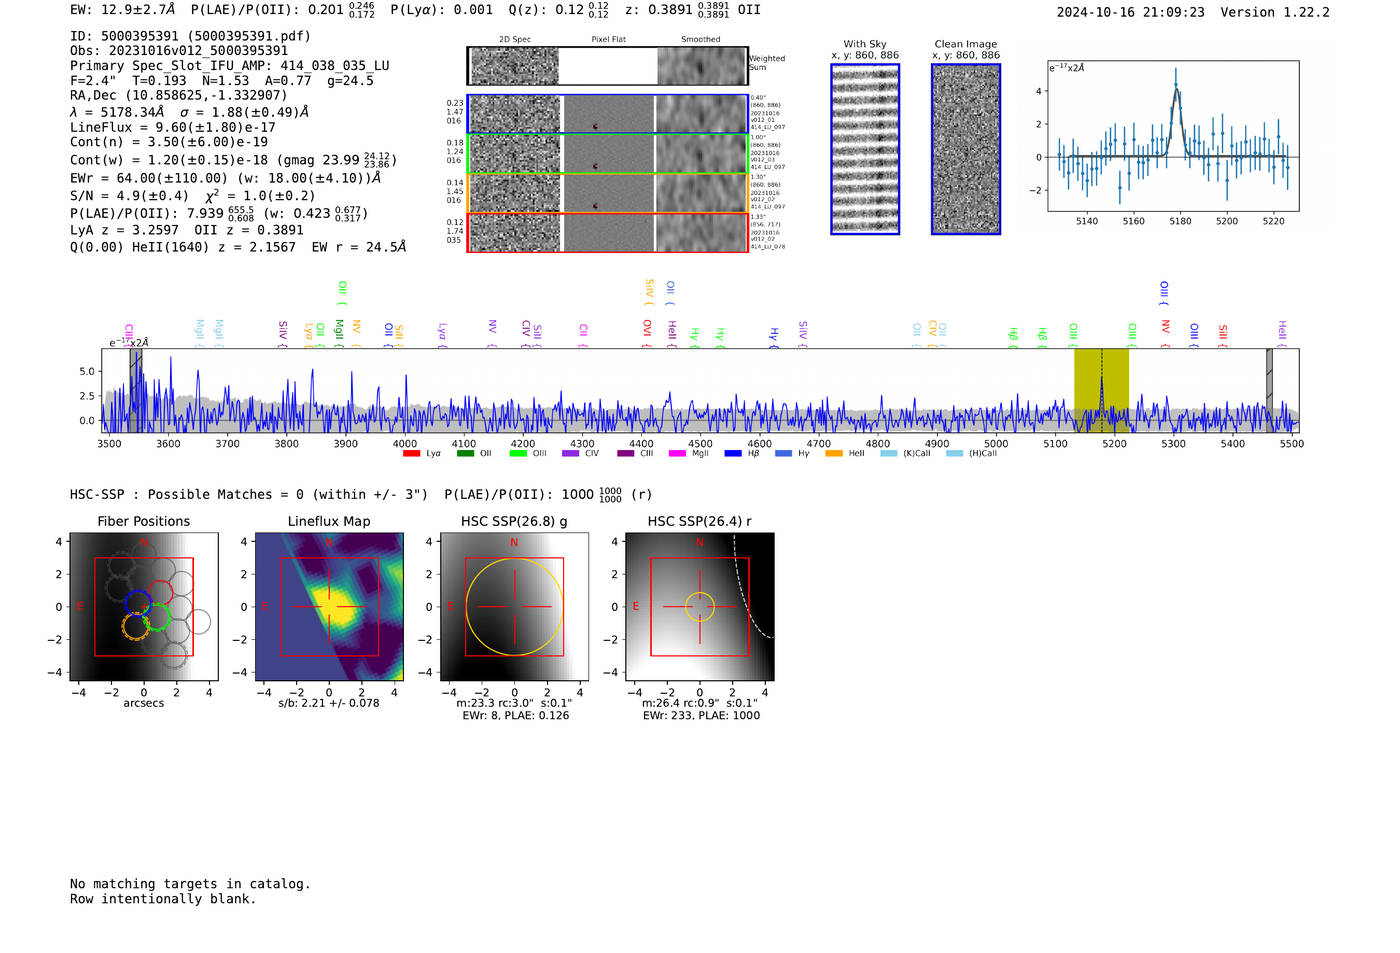Select the RA,Dec coordinates text
The width and height of the screenshot is (1400, 953).
[179, 96]
